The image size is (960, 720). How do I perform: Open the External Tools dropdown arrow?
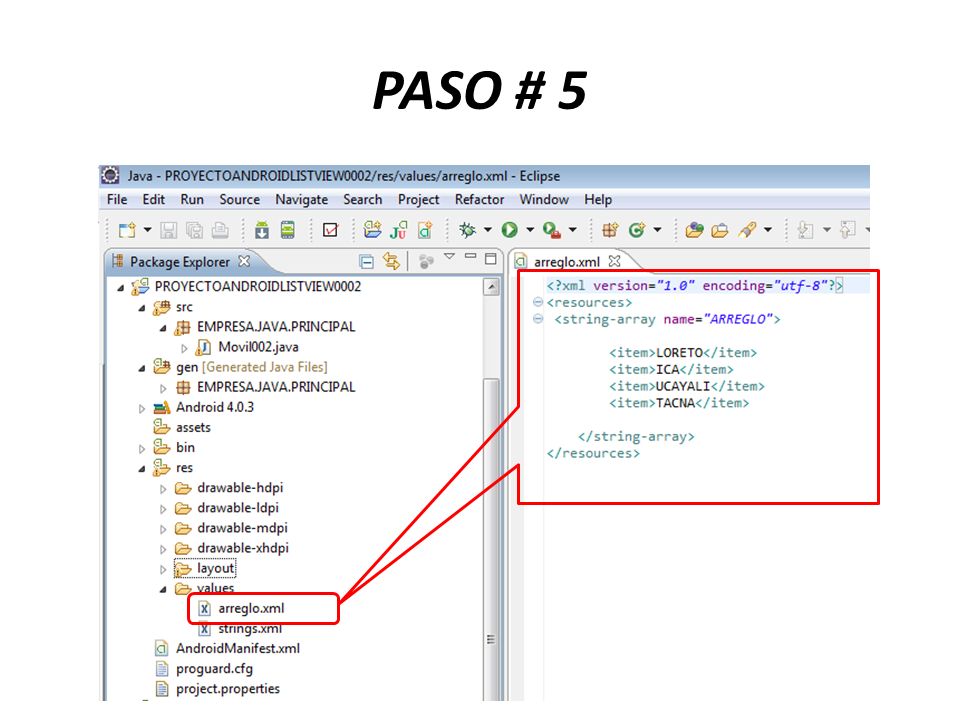pyautogui.click(x=572, y=230)
